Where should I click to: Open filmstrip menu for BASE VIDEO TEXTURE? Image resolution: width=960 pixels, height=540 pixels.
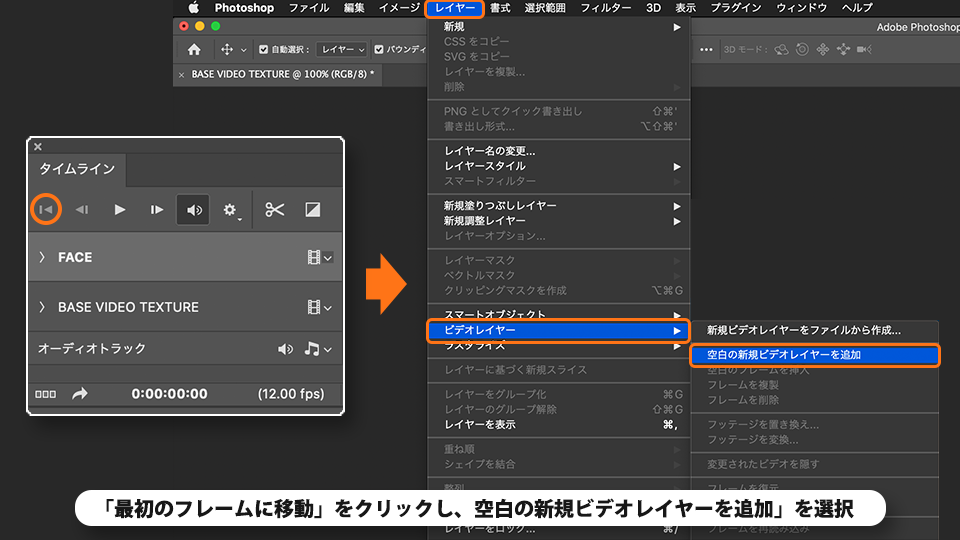point(320,307)
